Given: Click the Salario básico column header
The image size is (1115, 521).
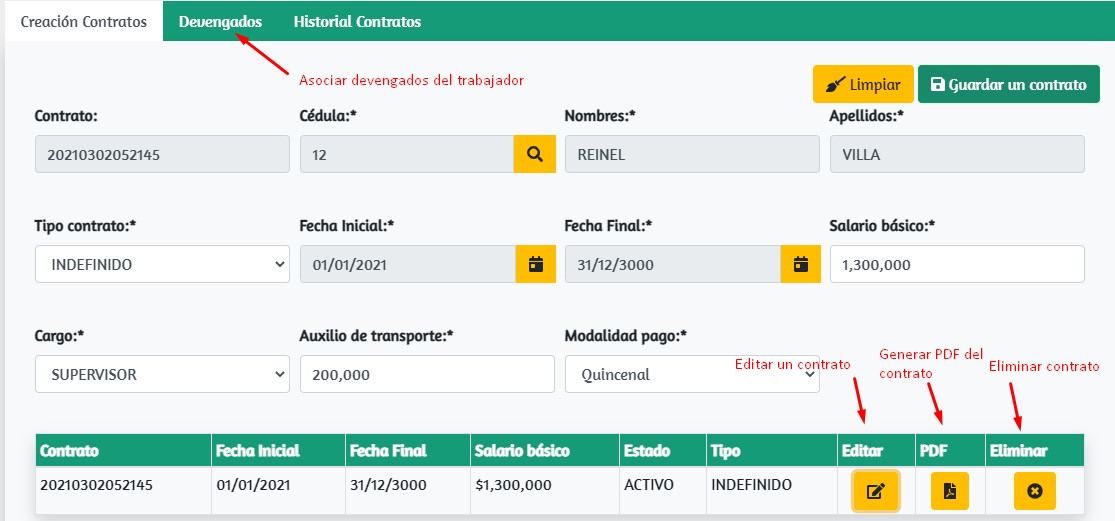Looking at the screenshot, I should point(521,451).
